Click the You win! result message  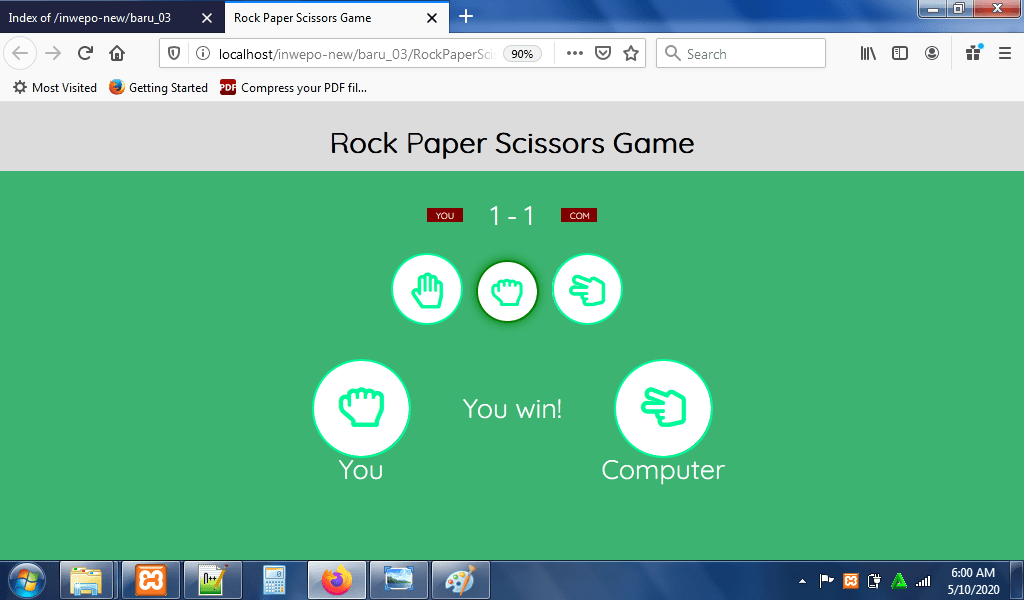[x=512, y=409]
